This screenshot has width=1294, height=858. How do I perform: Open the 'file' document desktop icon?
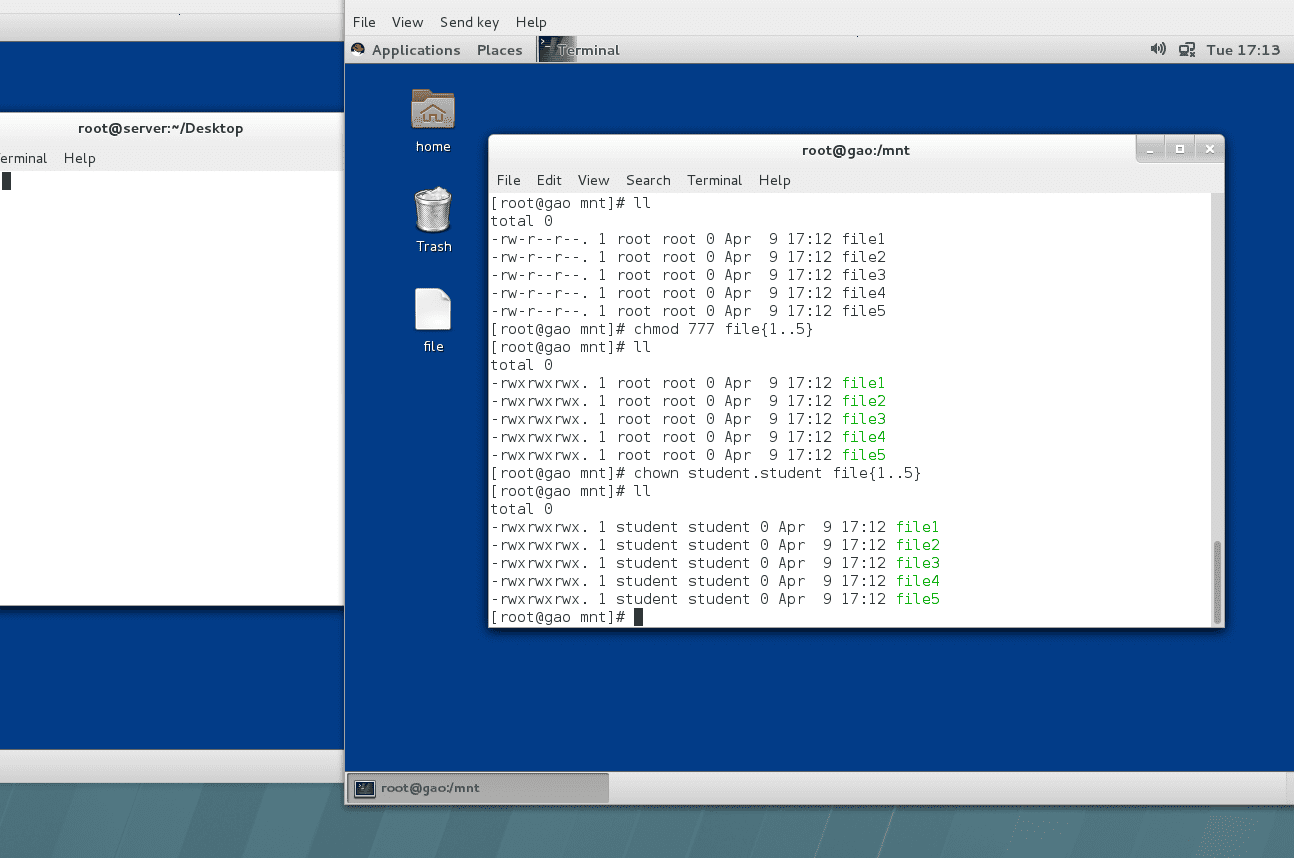(433, 310)
